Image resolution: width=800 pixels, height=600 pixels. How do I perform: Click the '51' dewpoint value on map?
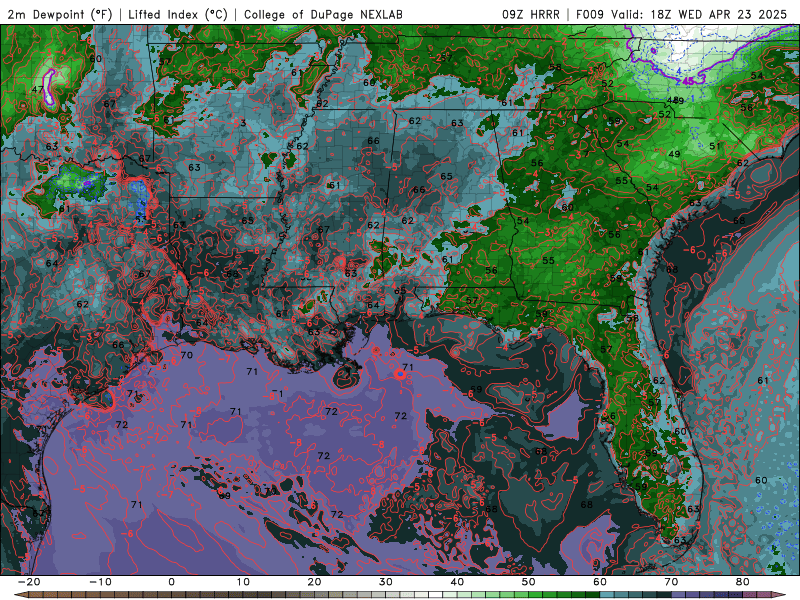[715, 146]
